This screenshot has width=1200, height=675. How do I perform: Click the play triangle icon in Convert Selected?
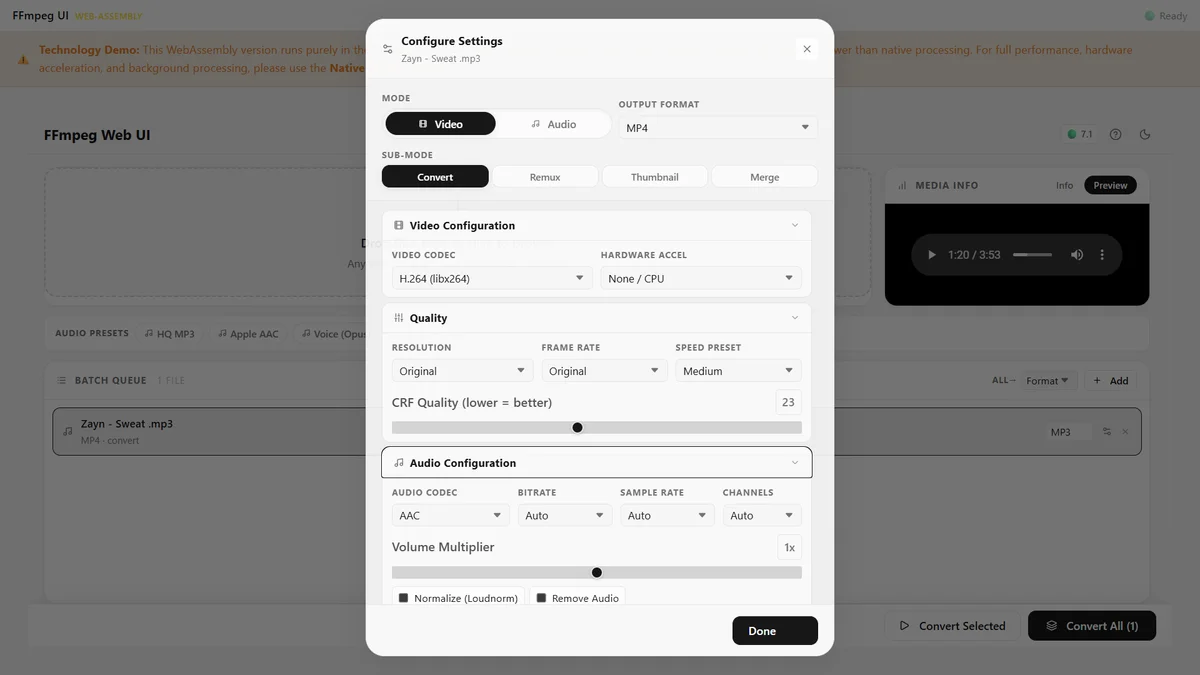pos(905,626)
